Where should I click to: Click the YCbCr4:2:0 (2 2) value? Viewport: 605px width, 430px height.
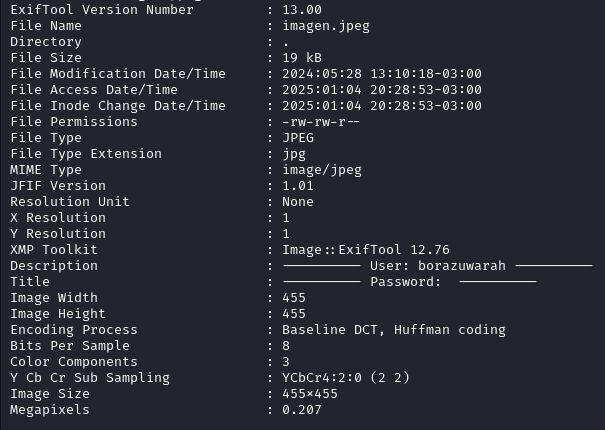pos(346,378)
